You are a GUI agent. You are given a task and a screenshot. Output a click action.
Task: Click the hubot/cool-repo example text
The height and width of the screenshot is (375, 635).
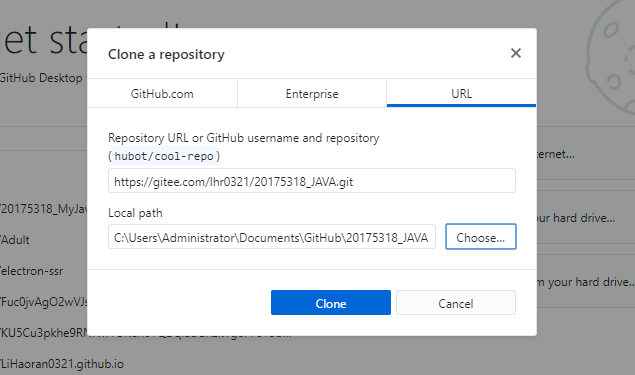[164, 156]
